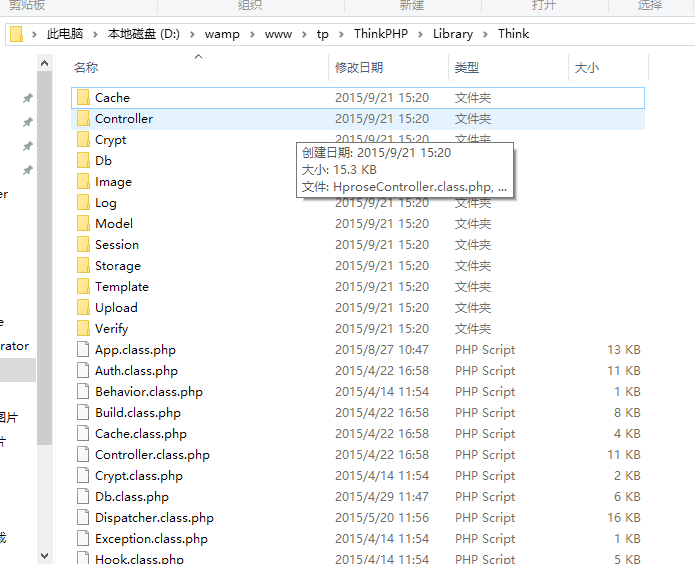Select the Verify folder icon
This screenshot has width=695, height=581.
pos(83,328)
